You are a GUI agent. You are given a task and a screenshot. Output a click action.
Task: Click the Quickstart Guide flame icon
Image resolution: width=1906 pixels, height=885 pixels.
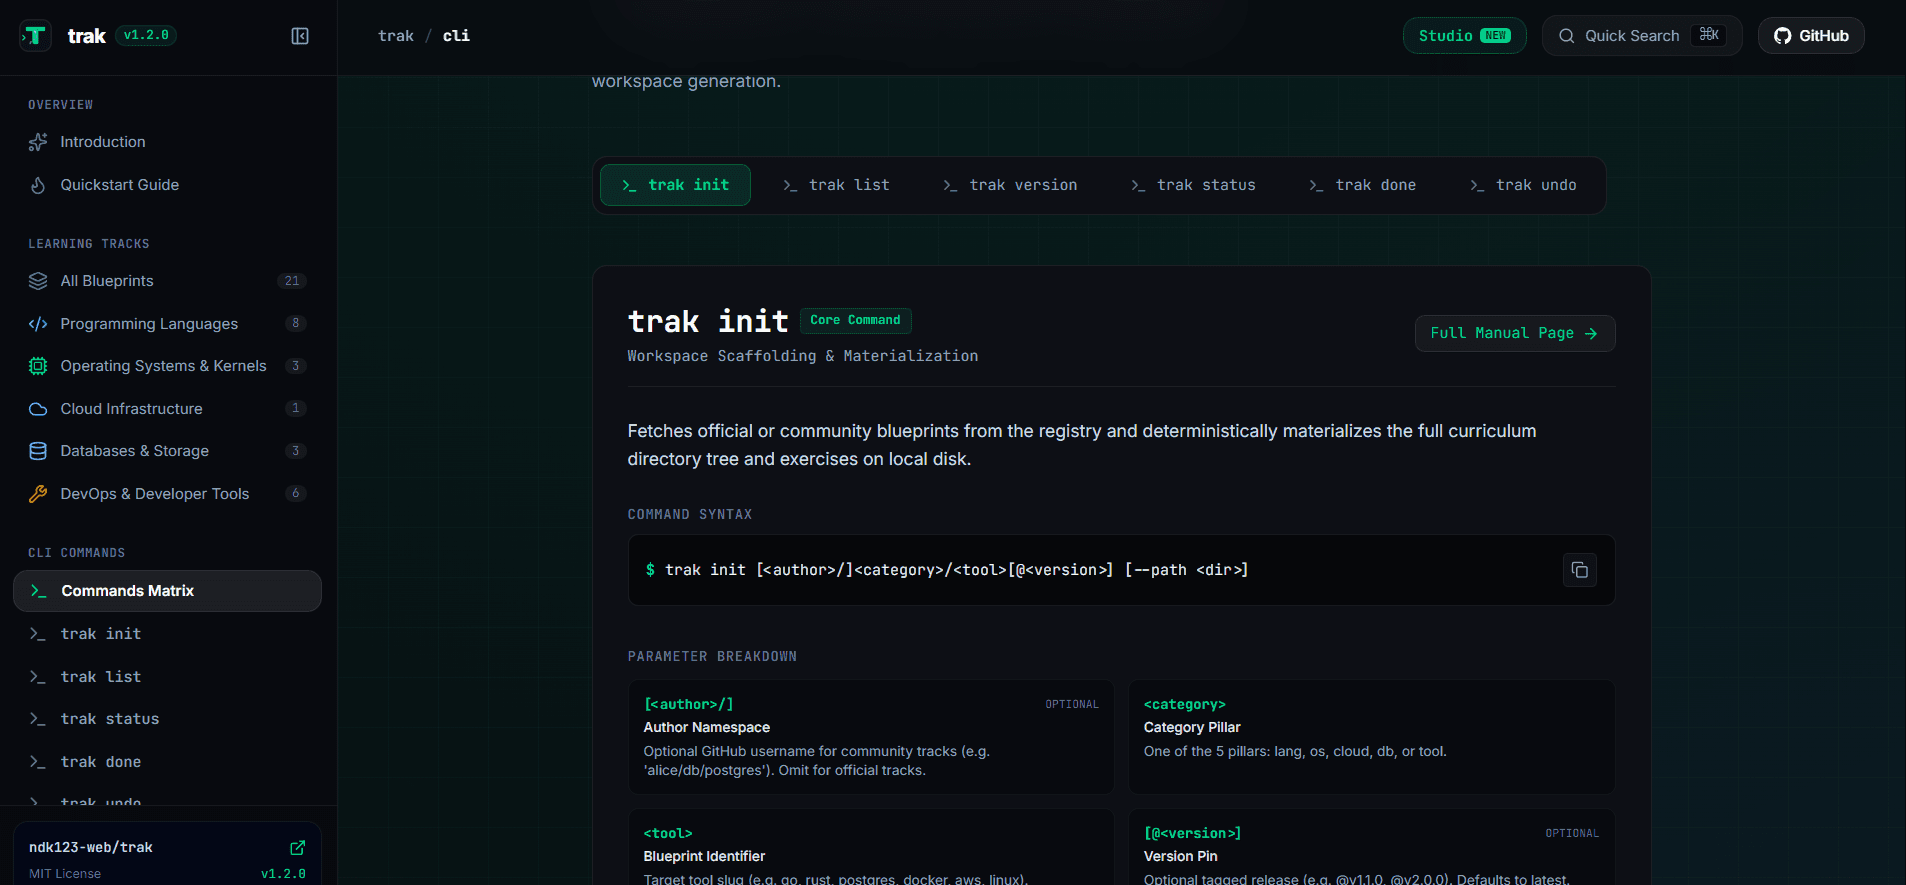tap(38, 185)
